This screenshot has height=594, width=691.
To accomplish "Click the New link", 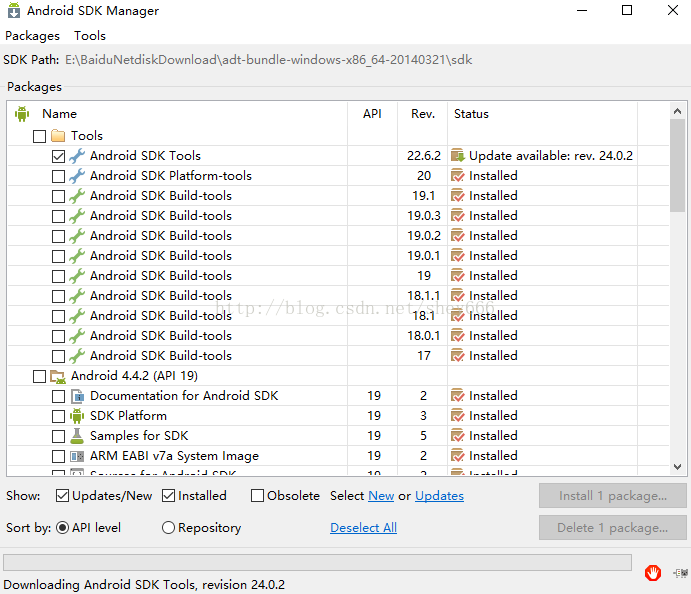I will click(381, 496).
